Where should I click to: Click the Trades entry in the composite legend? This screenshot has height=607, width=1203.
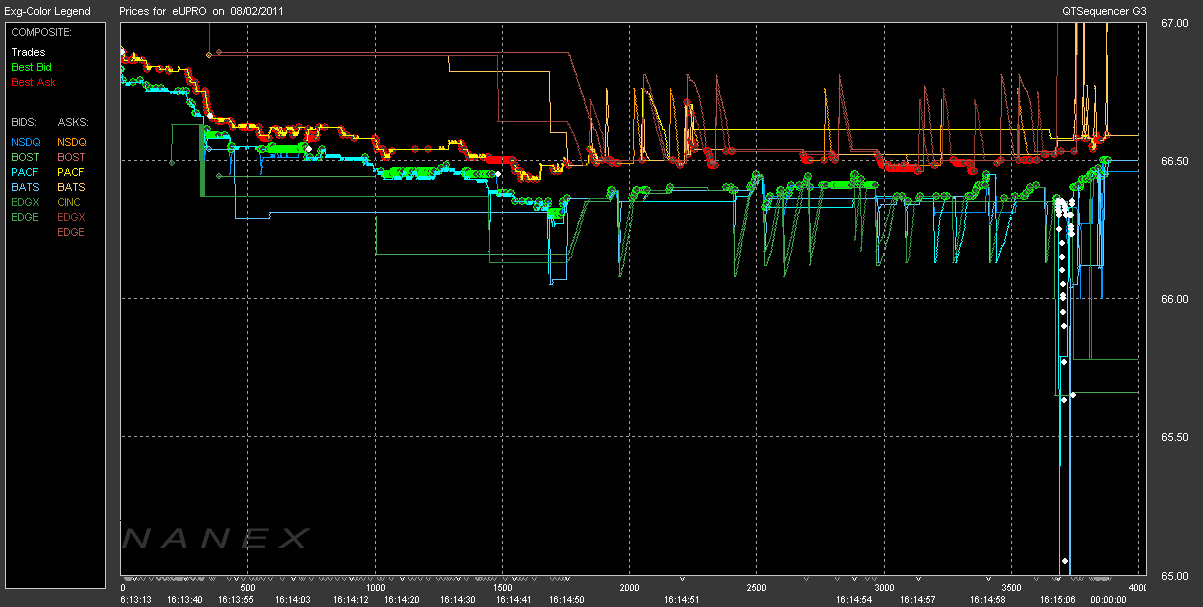coord(28,52)
